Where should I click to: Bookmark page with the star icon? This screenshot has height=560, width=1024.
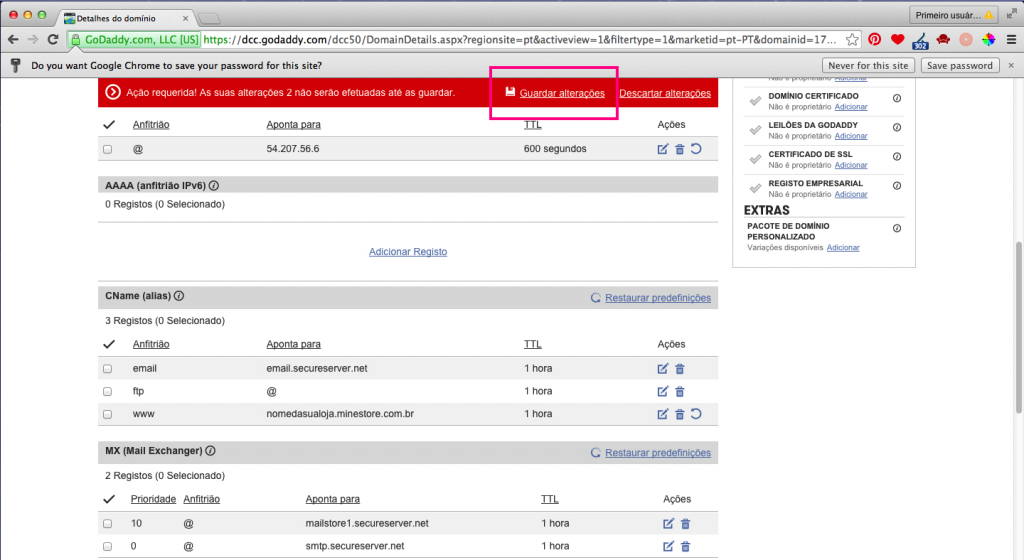click(852, 40)
